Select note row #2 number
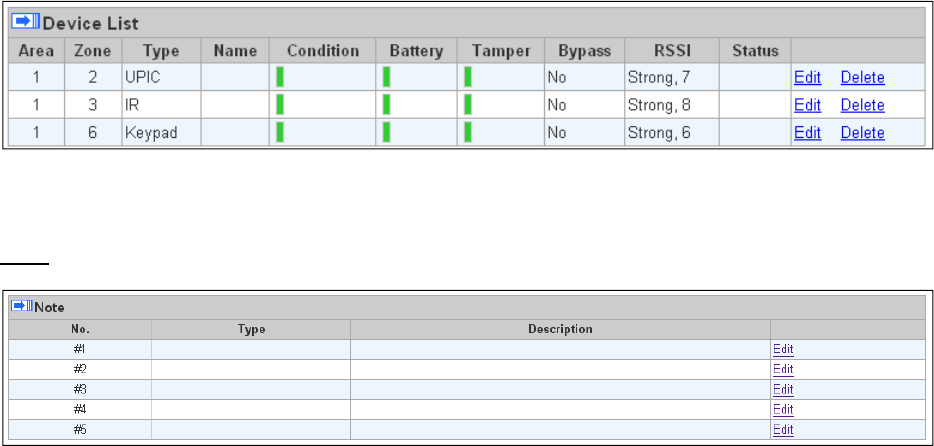The height and width of the screenshot is (446, 934). click(x=80, y=370)
